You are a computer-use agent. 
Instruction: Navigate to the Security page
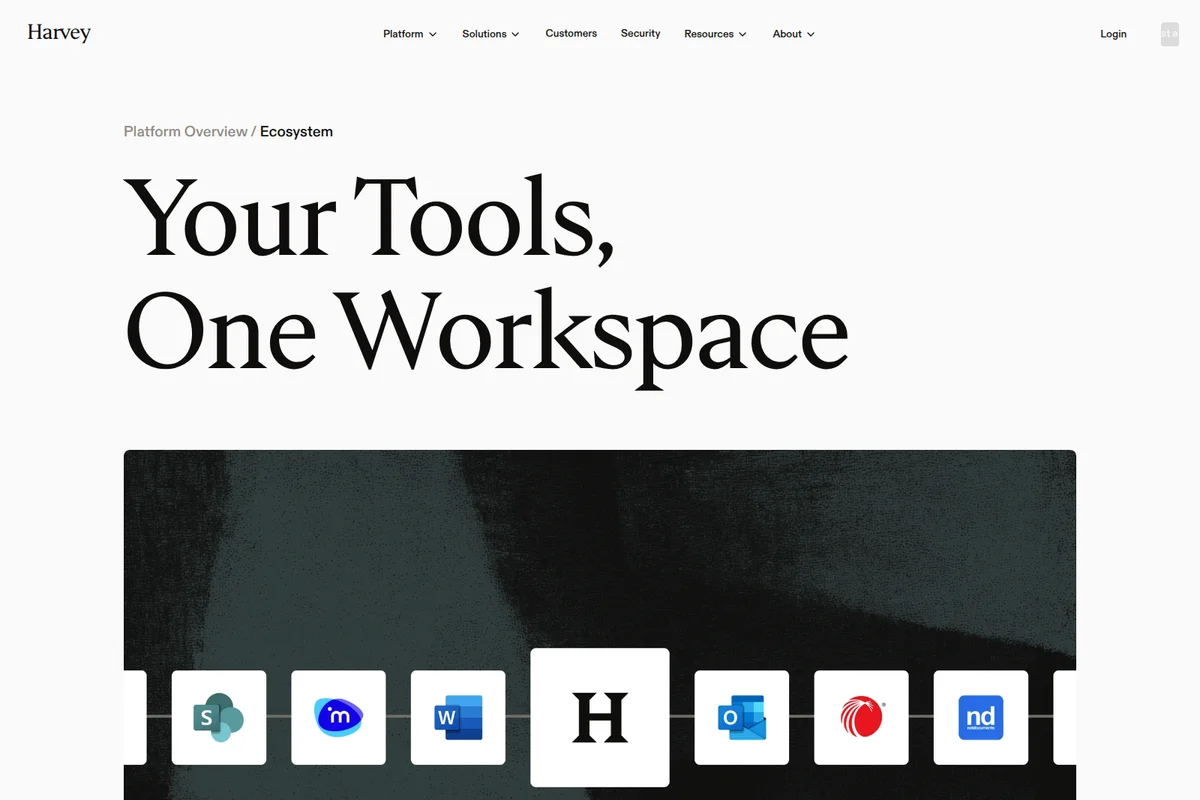640,33
